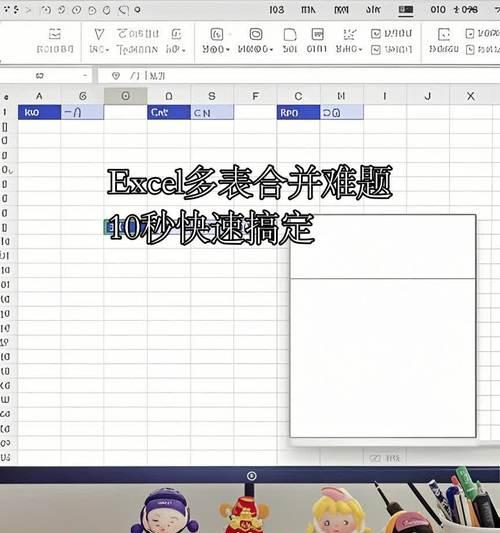Viewport: 500px width, 533px height.
Task: Click the dashed selection square ribbon icon
Action: (444, 34)
